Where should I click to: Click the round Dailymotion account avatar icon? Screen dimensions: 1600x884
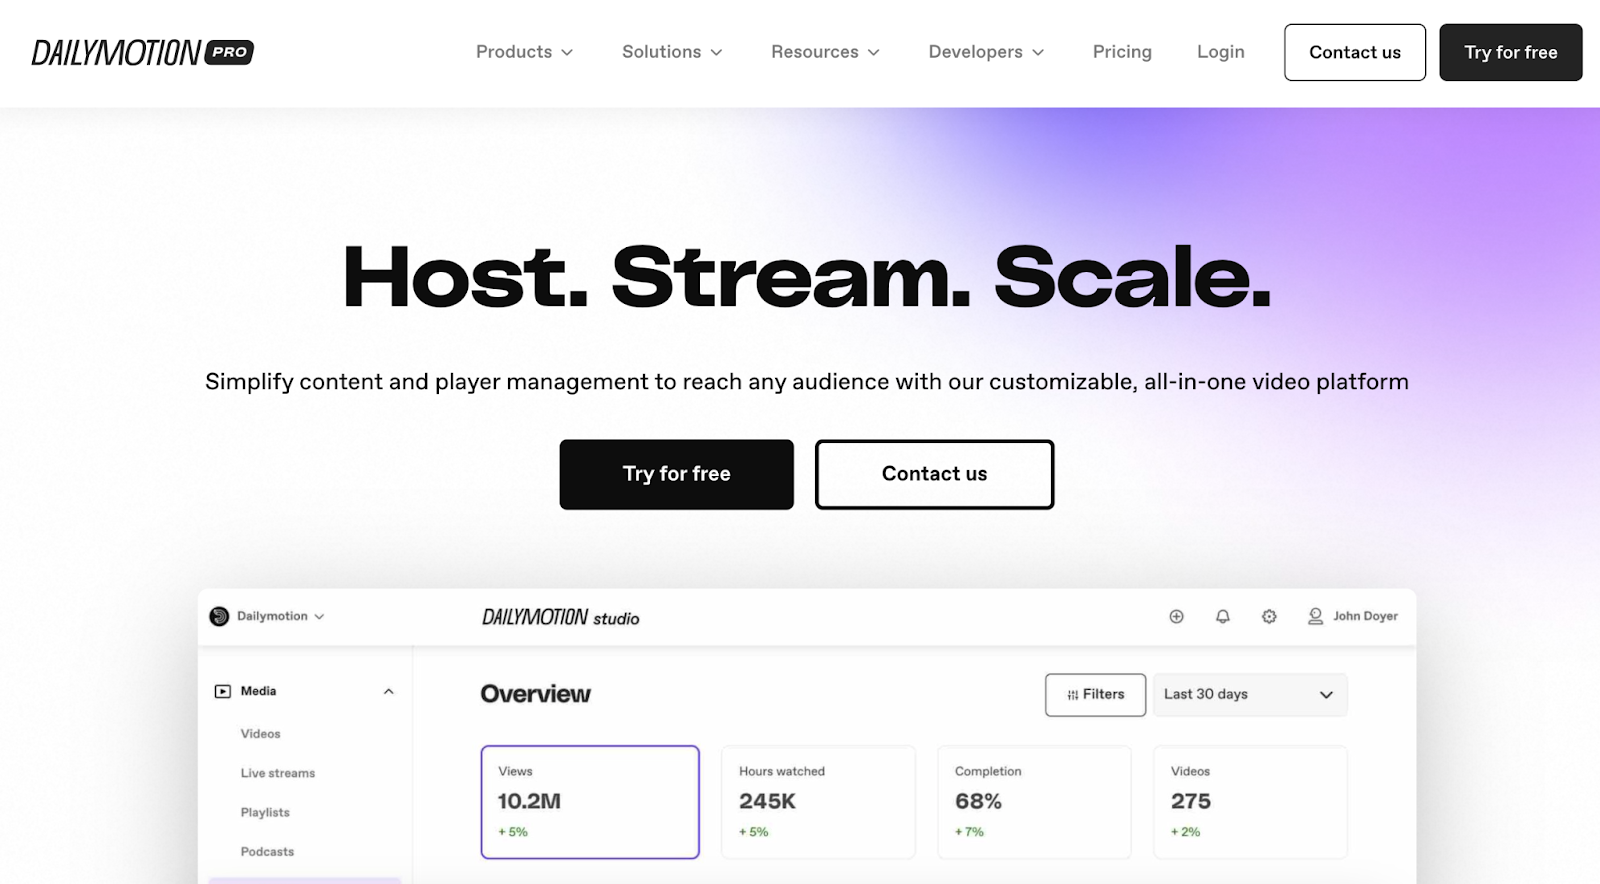tap(219, 616)
